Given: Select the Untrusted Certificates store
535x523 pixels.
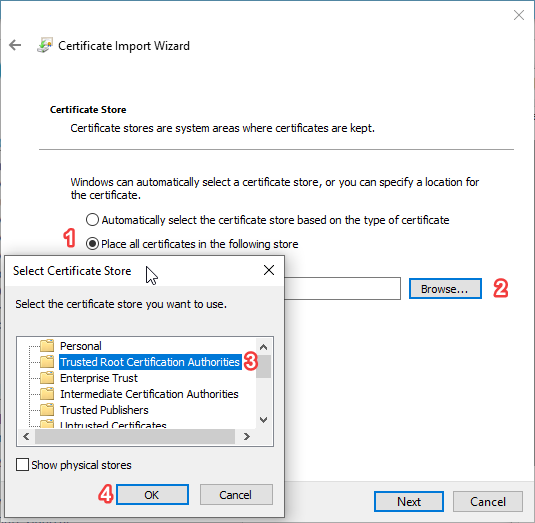Looking at the screenshot, I should pos(113,425).
